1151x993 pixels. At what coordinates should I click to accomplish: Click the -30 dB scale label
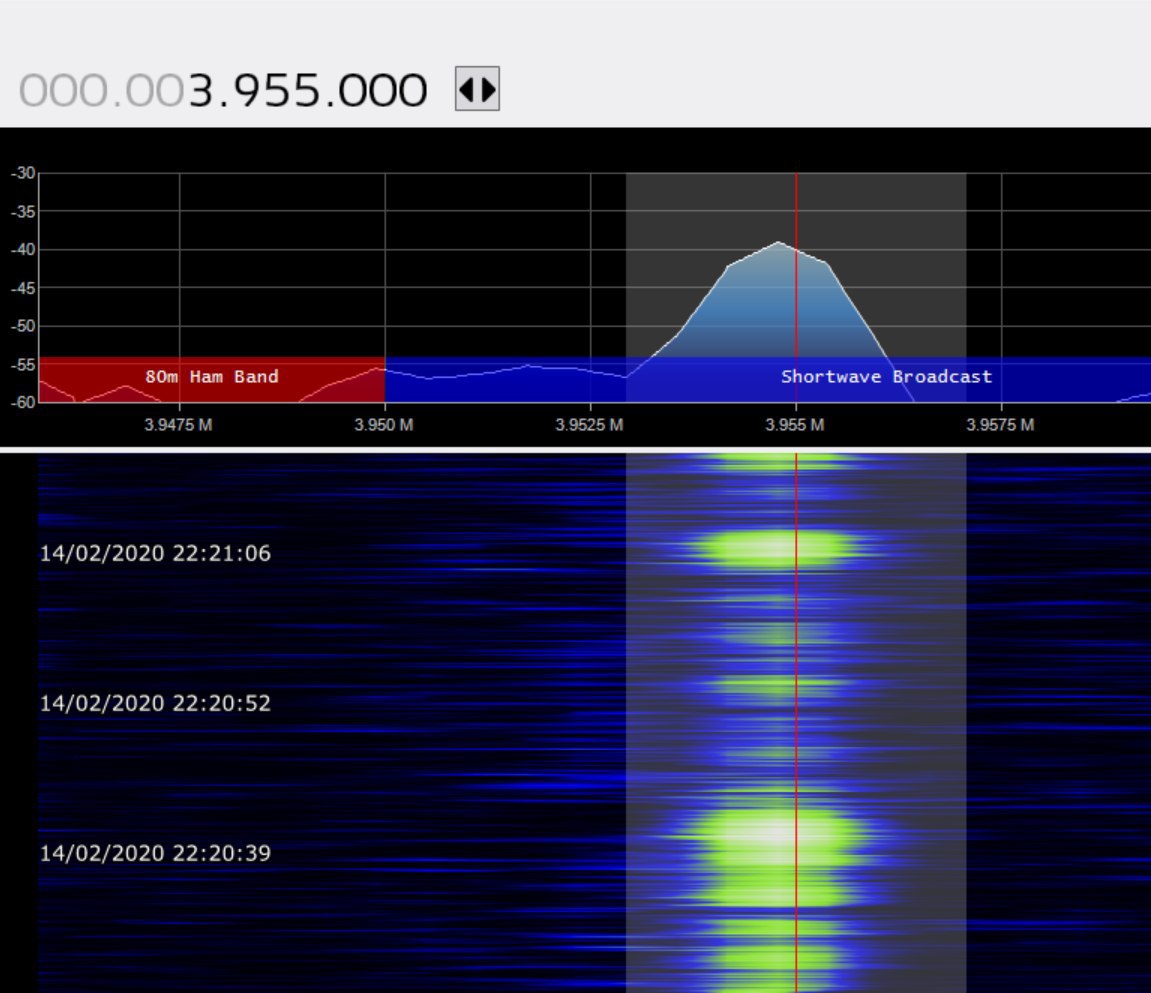(x=23, y=173)
